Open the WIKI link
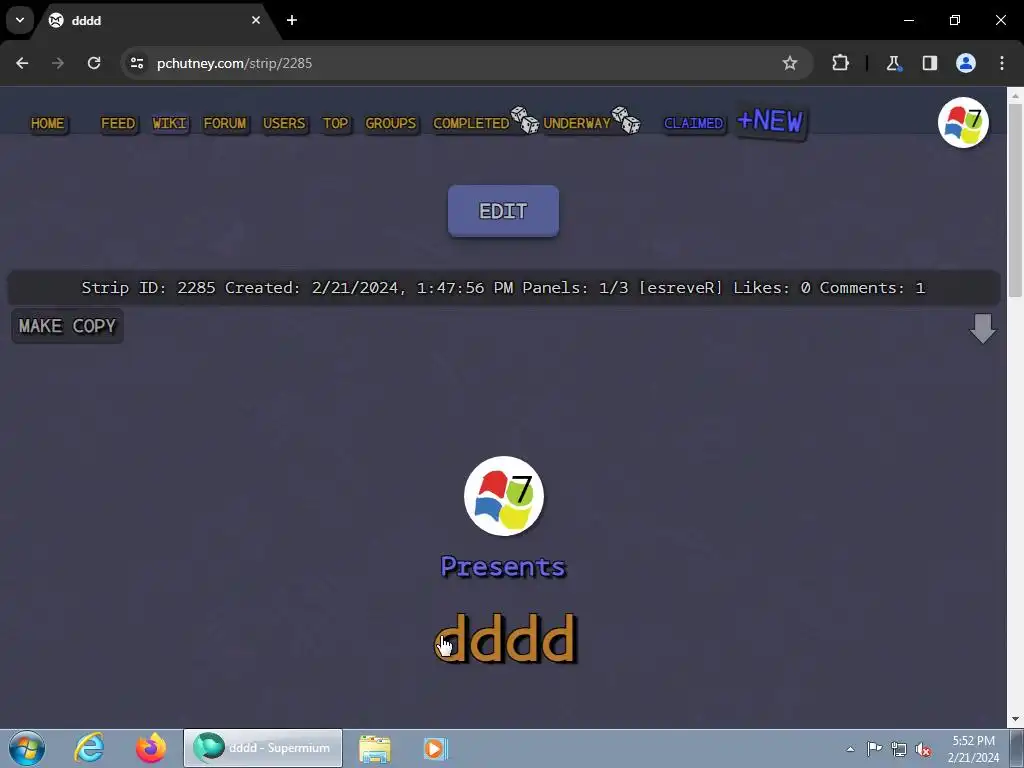Viewport: 1024px width, 768px height. [x=169, y=123]
